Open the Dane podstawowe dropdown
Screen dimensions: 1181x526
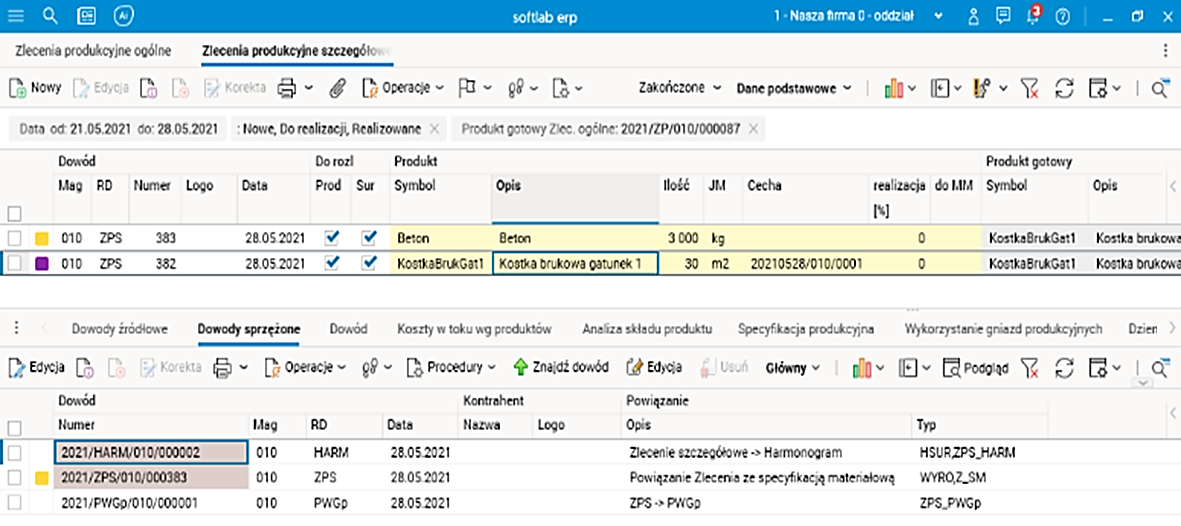tap(794, 88)
